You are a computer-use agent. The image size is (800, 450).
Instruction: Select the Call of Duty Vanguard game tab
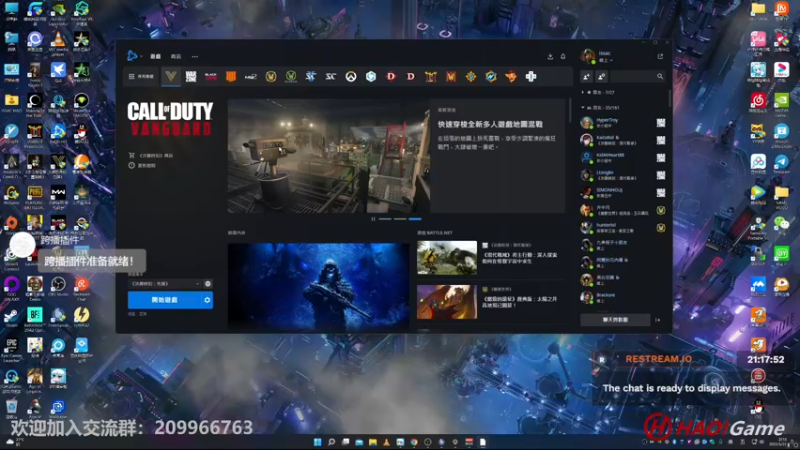click(171, 77)
